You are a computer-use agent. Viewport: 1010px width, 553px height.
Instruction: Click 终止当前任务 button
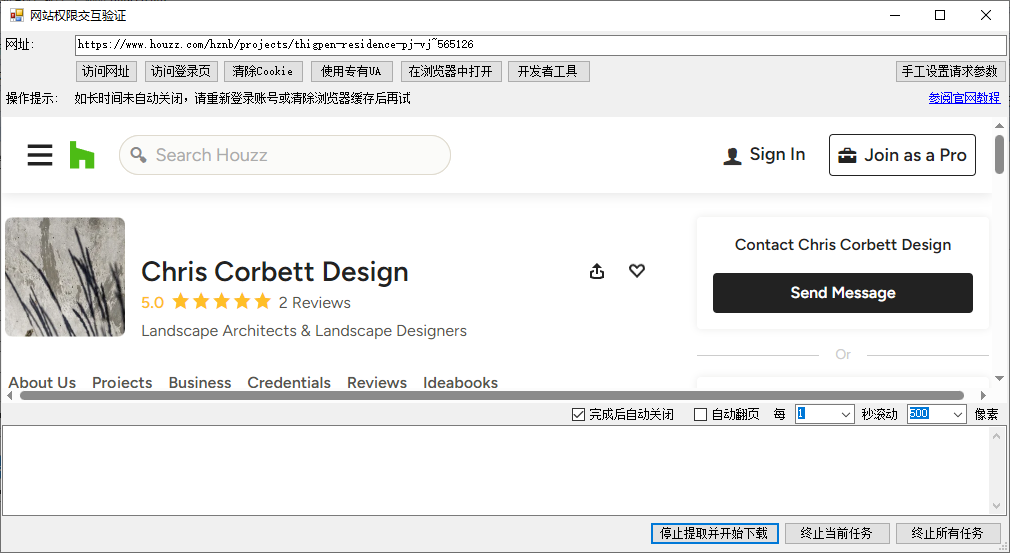click(837, 533)
